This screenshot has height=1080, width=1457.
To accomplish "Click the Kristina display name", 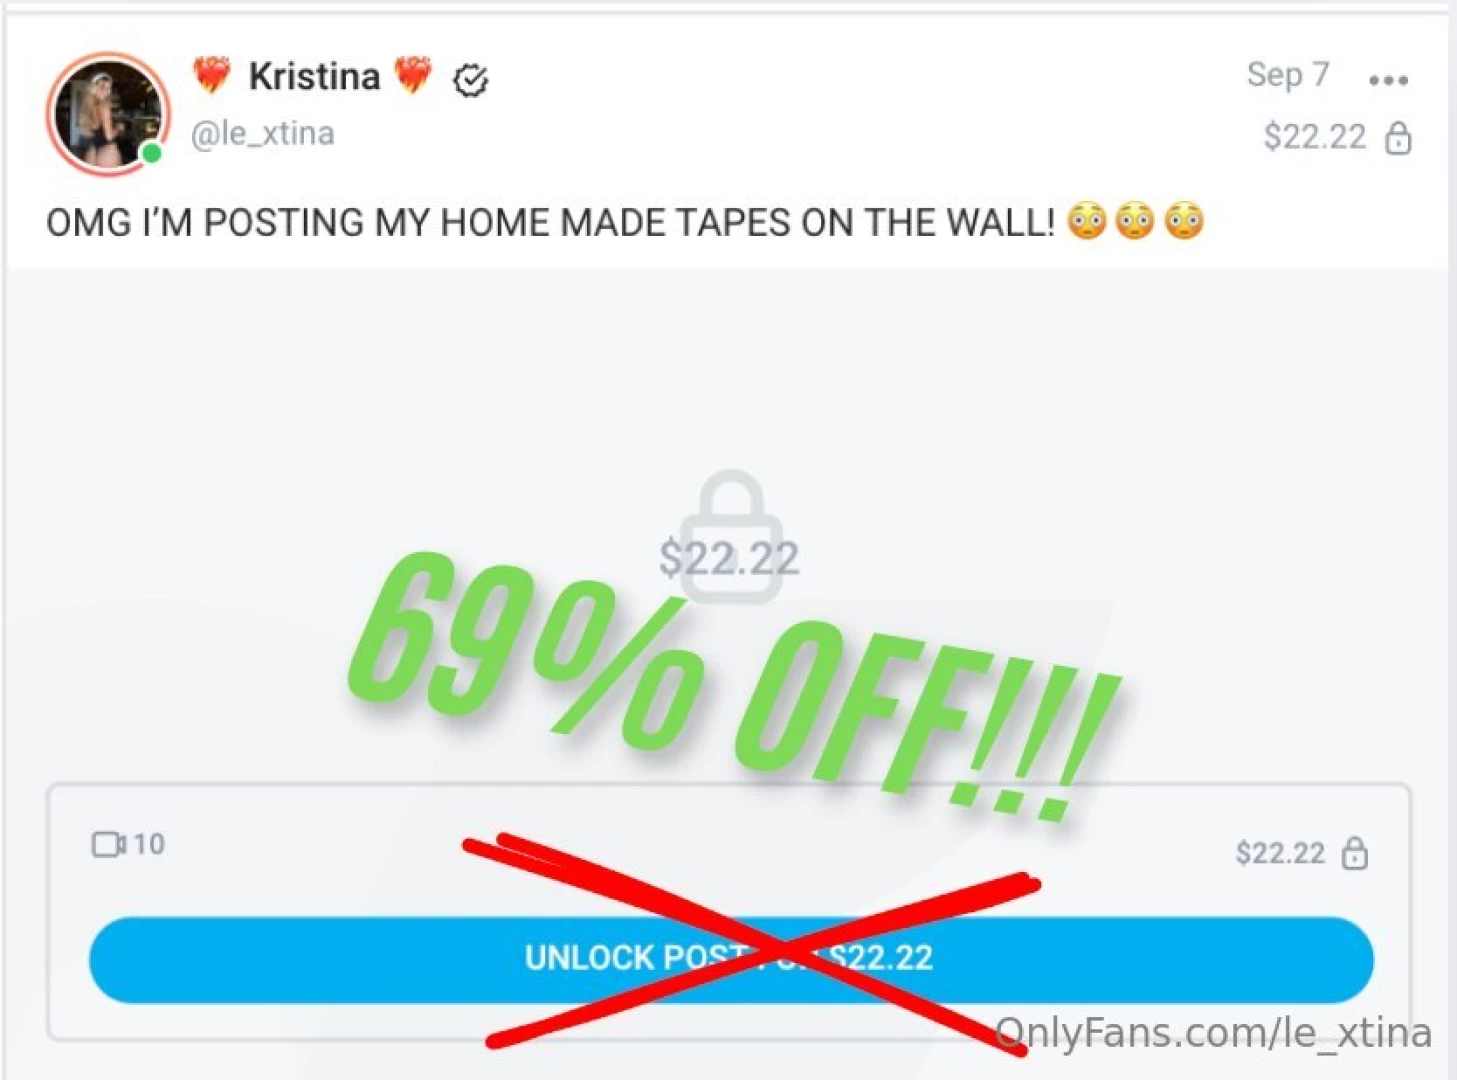I will [314, 76].
